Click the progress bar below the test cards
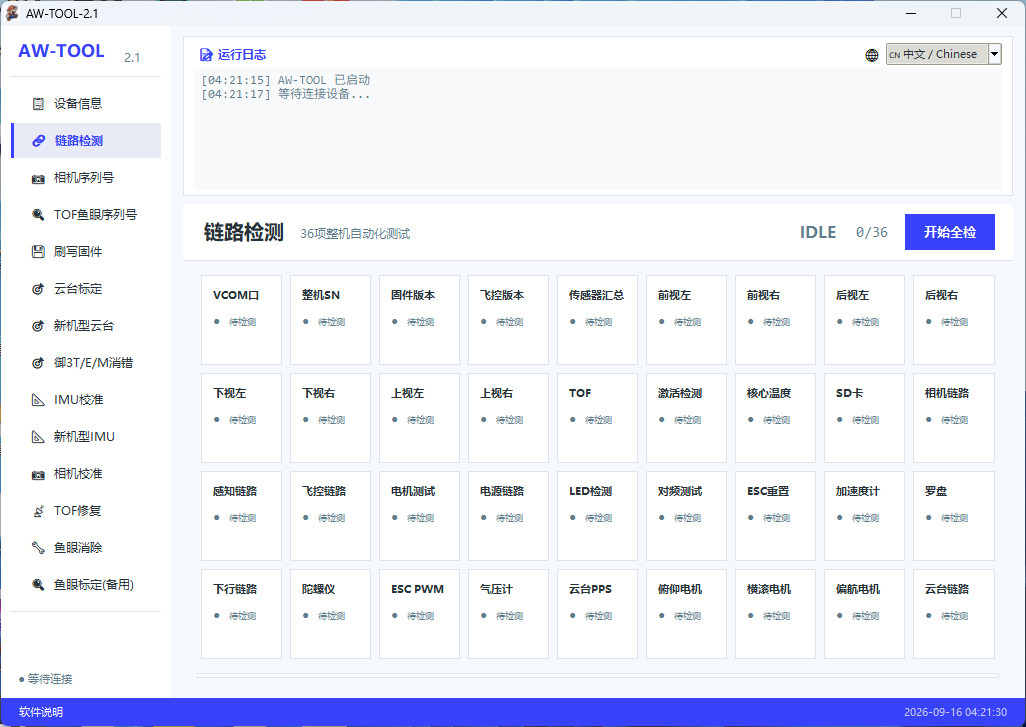Image resolution: width=1026 pixels, height=727 pixels. click(x=597, y=675)
